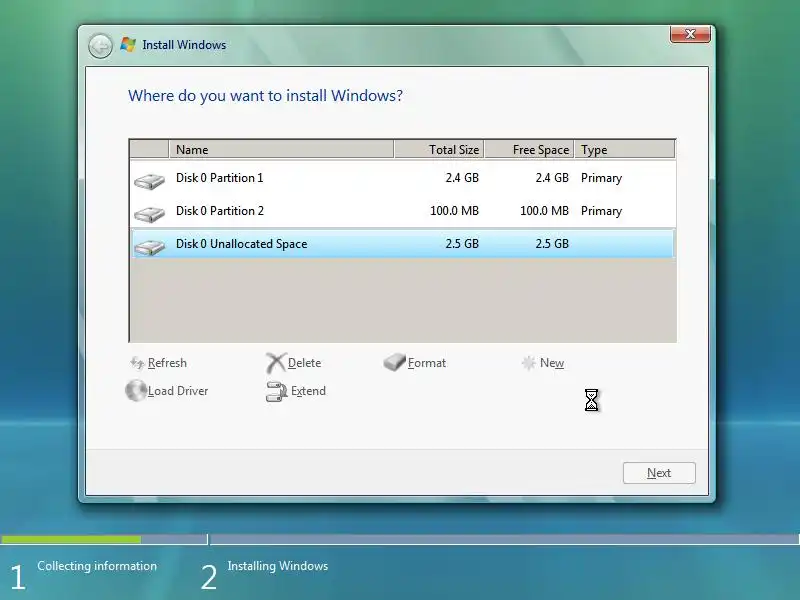This screenshot has height=600, width=800.
Task: Click the Windows flag icon in title bar
Action: [128, 44]
